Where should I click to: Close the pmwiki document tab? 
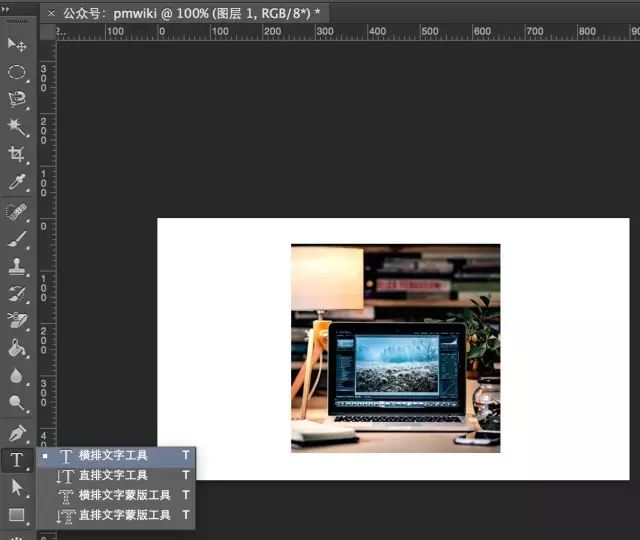tap(51, 13)
